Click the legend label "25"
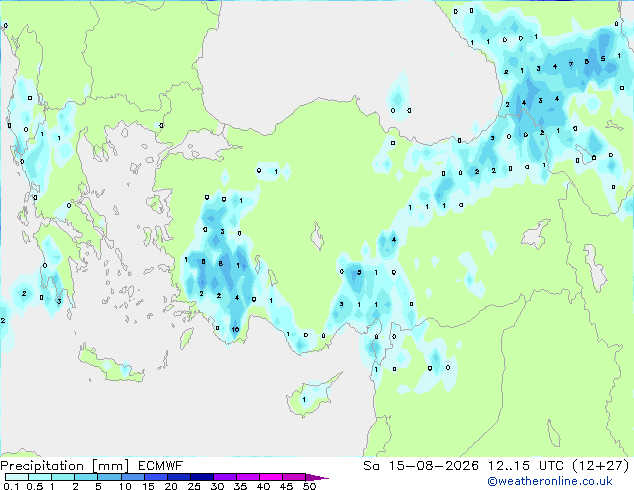Viewport: 634px width, 490px height. pyautogui.click(x=194, y=486)
